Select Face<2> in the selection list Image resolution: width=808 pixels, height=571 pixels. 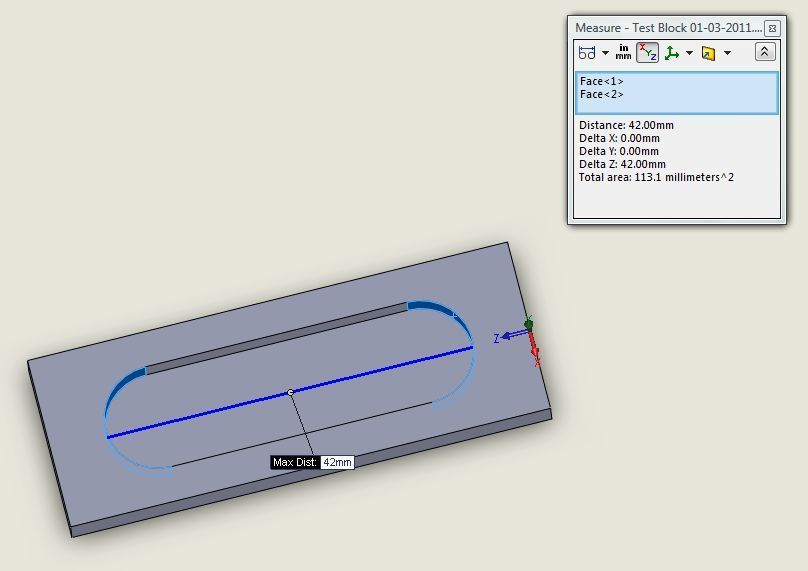(x=602, y=94)
